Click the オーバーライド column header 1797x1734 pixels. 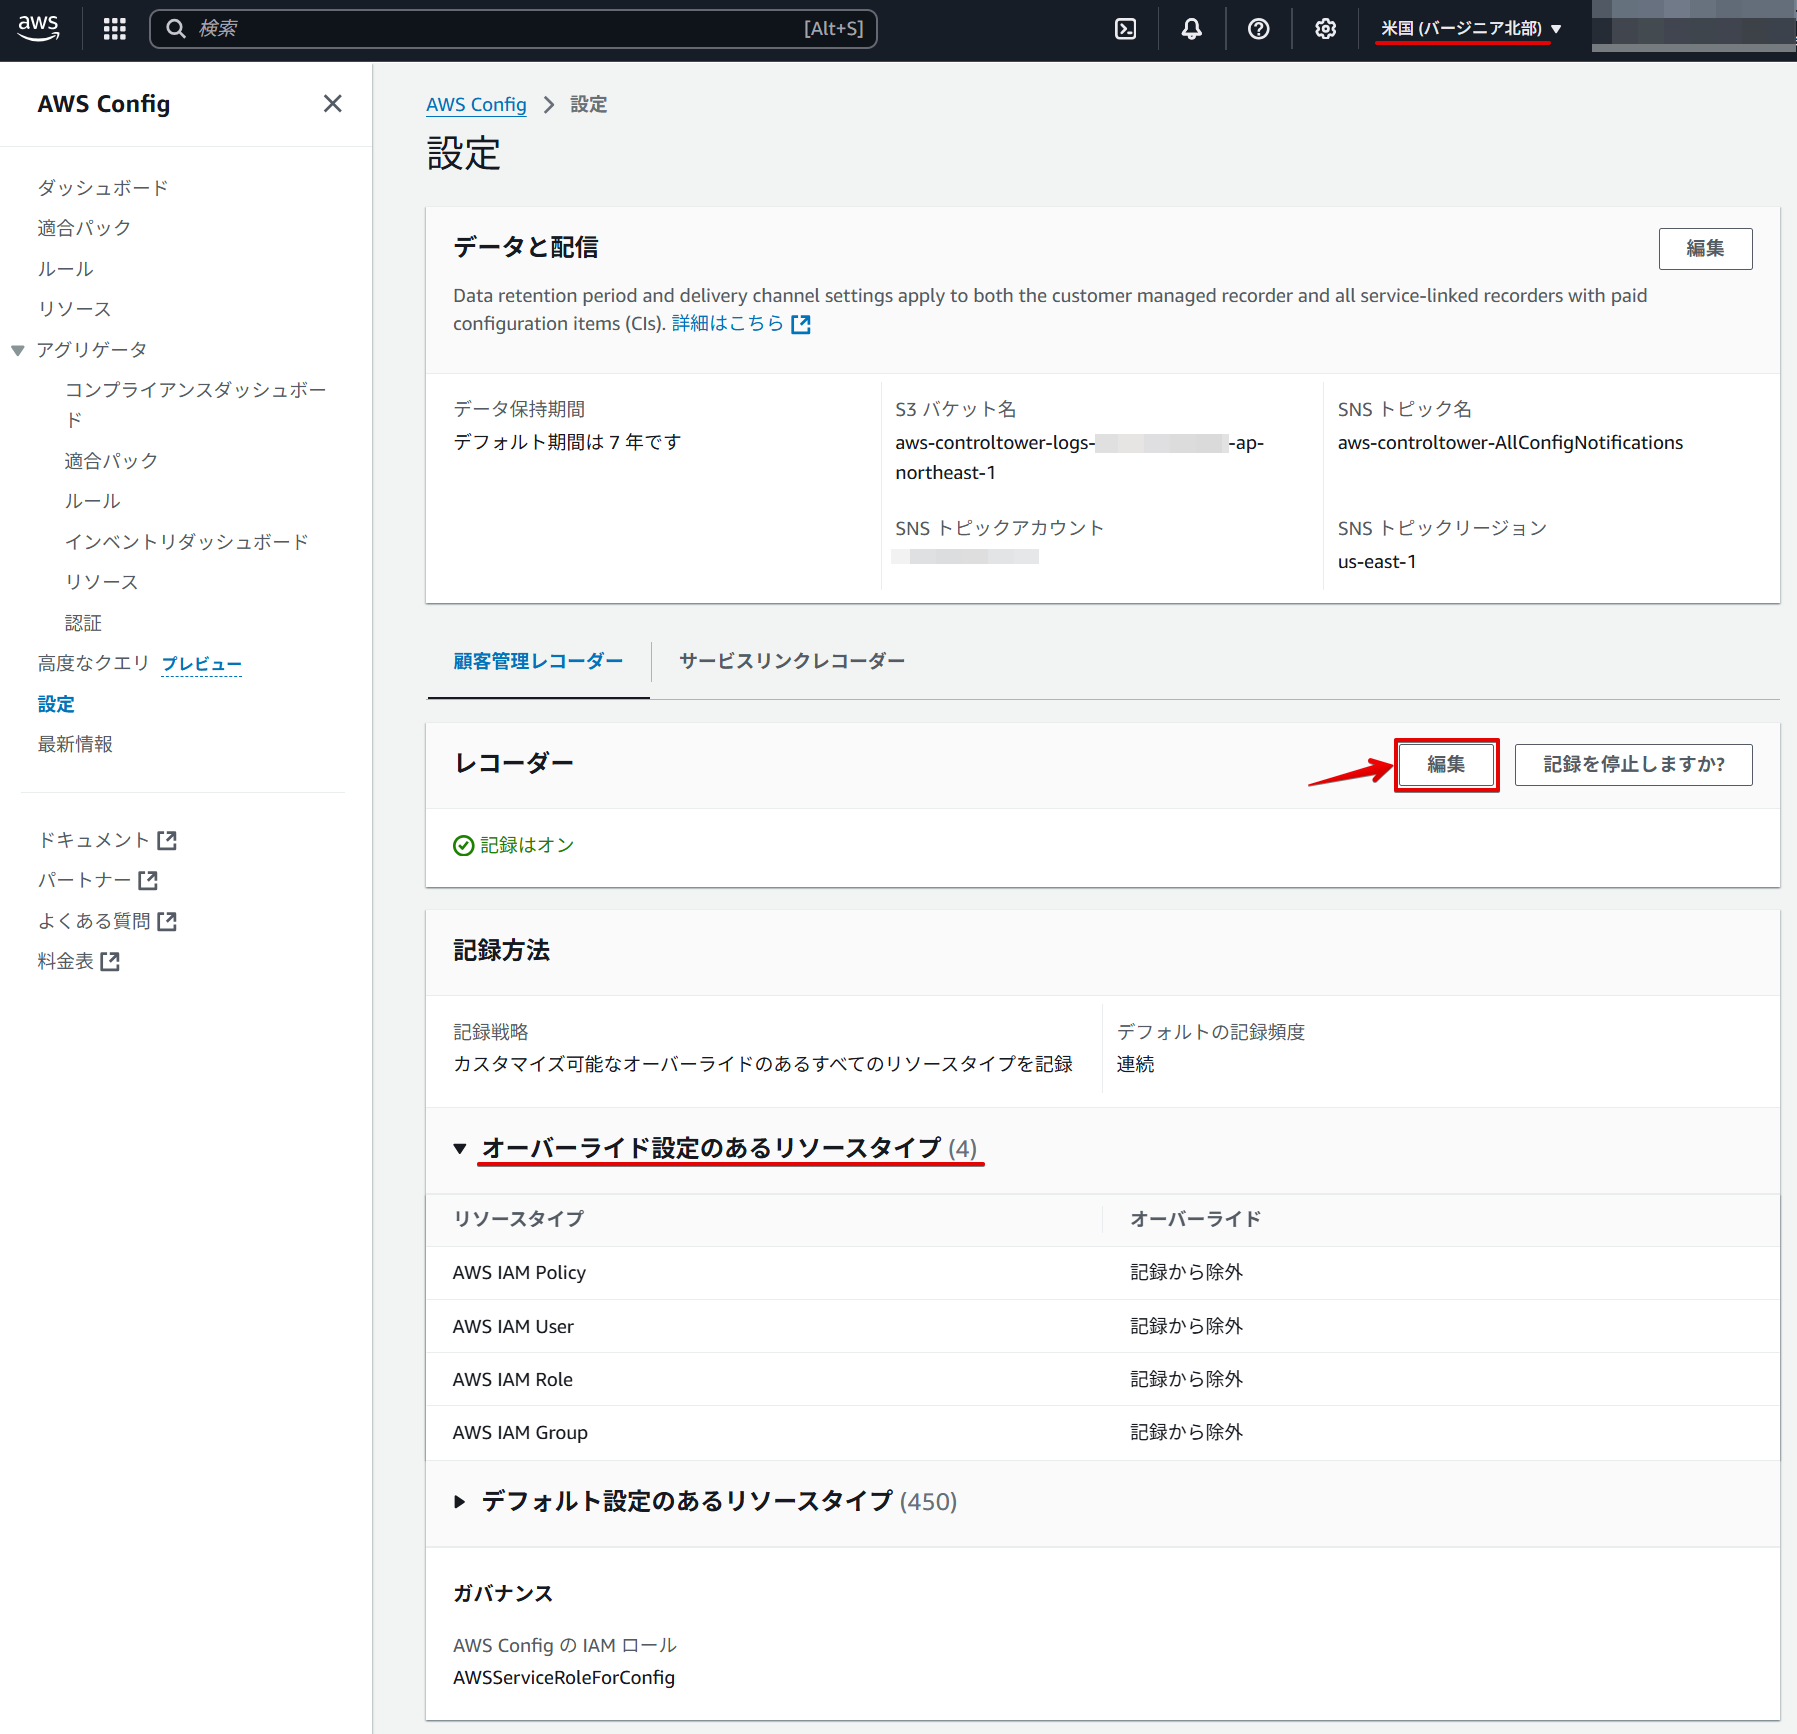coord(1195,1219)
